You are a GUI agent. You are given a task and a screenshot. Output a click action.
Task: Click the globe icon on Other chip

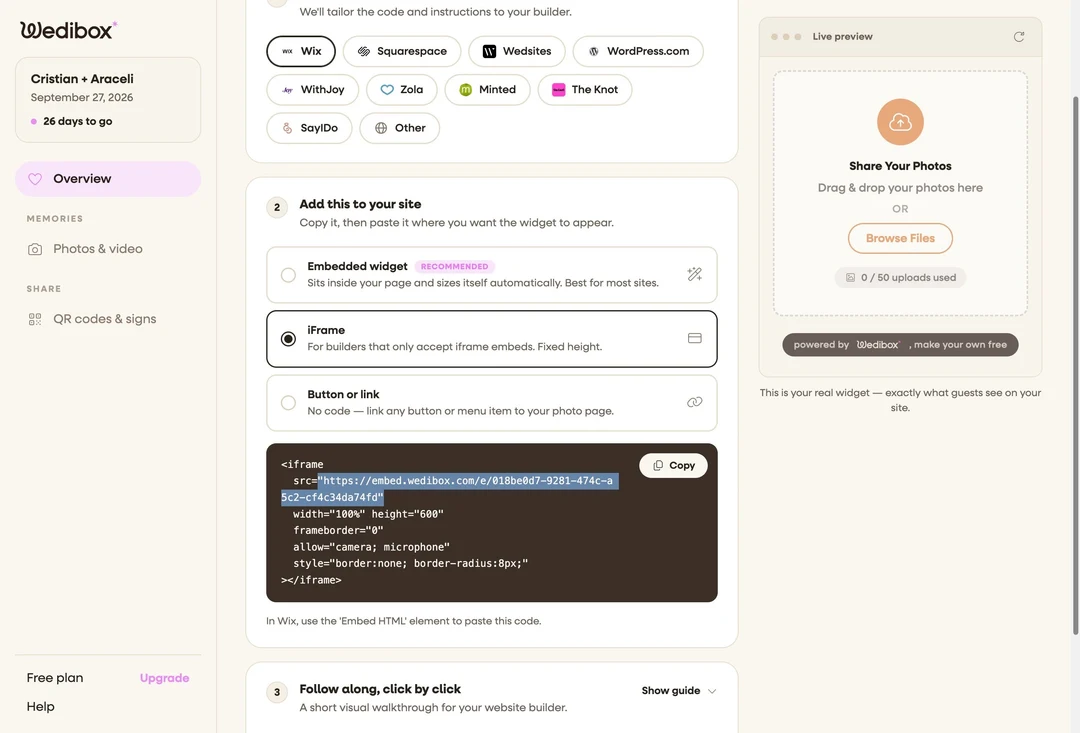pyautogui.click(x=381, y=128)
